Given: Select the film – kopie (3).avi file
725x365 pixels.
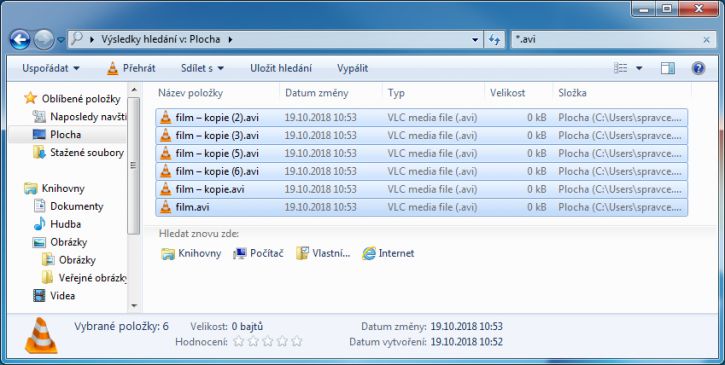Looking at the screenshot, I should [x=421, y=136].
